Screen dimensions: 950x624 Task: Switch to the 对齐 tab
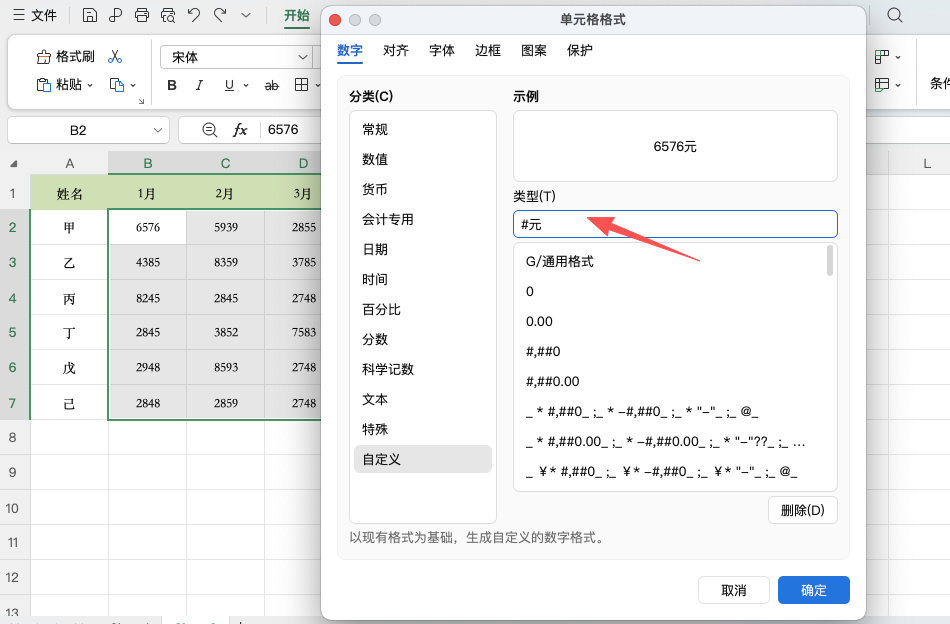coord(396,50)
